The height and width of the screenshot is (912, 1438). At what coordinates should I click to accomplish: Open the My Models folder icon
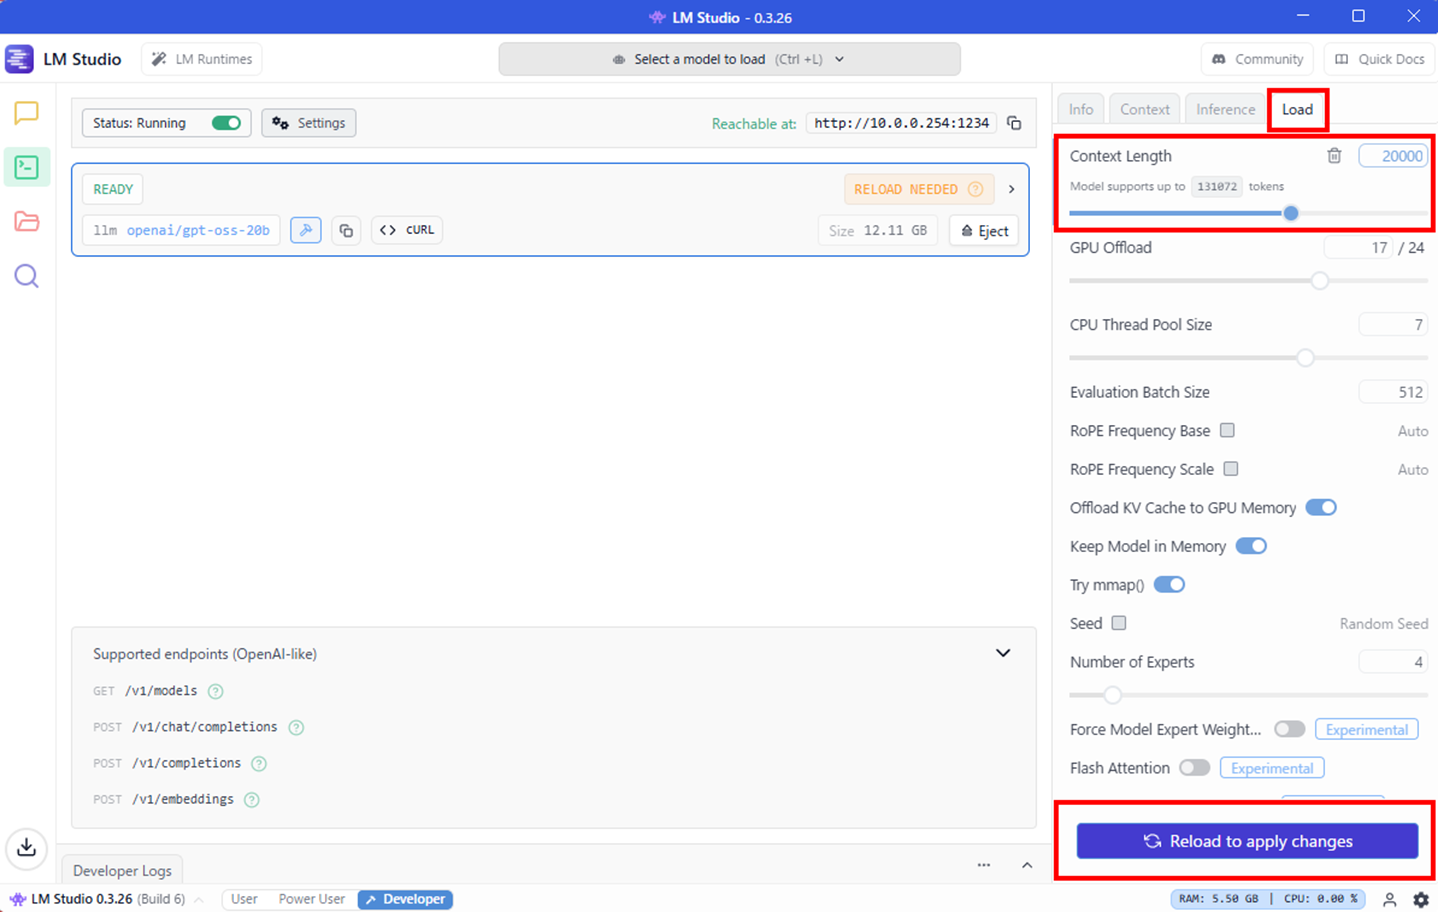26,221
